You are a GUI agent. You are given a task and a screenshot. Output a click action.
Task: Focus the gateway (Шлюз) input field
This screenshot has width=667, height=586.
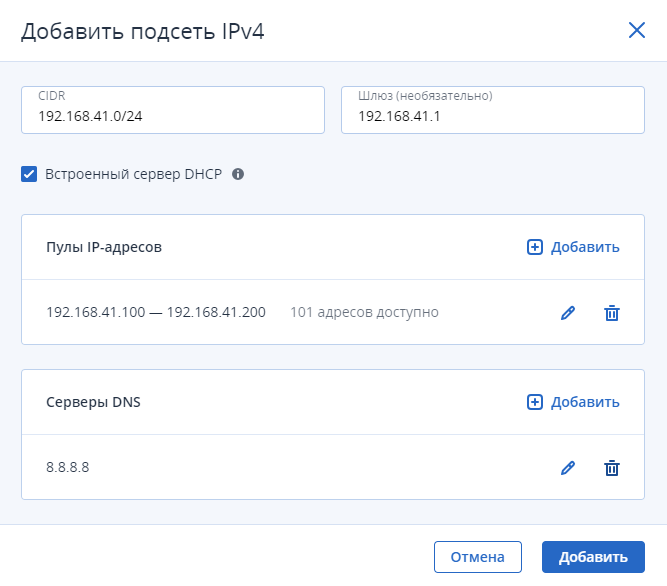tap(493, 110)
